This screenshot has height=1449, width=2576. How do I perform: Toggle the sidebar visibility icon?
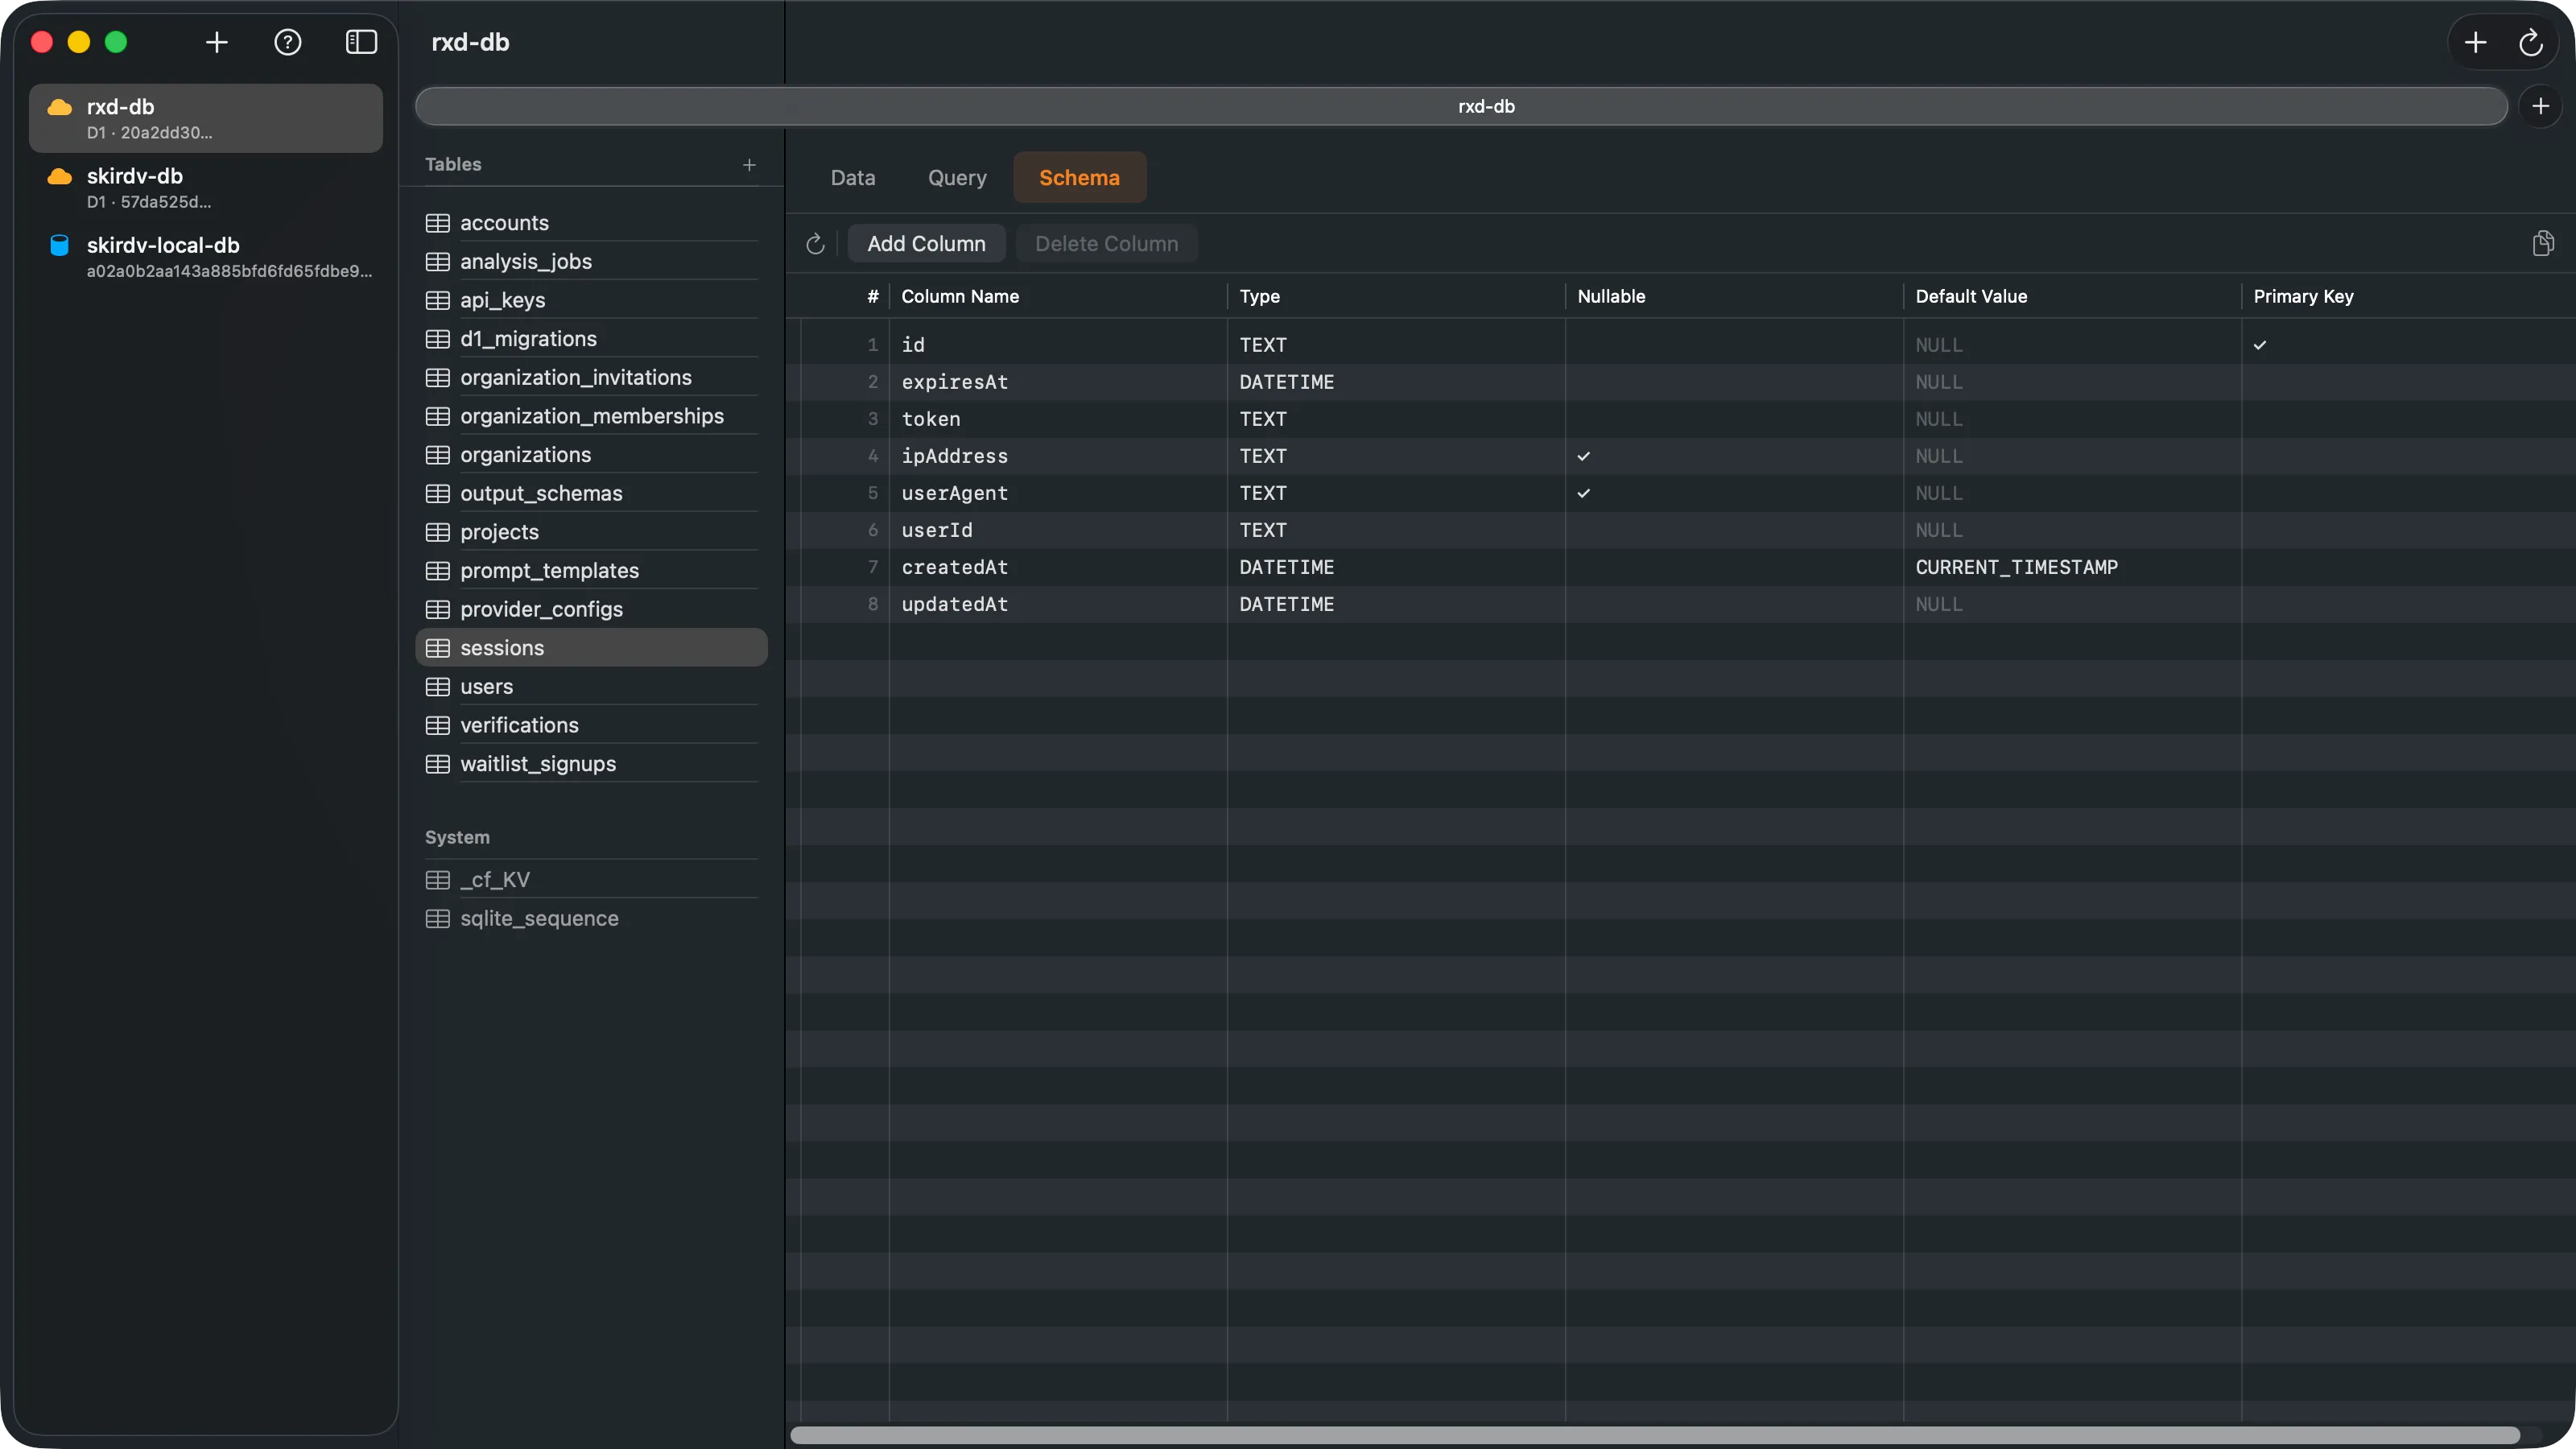pyautogui.click(x=361, y=42)
